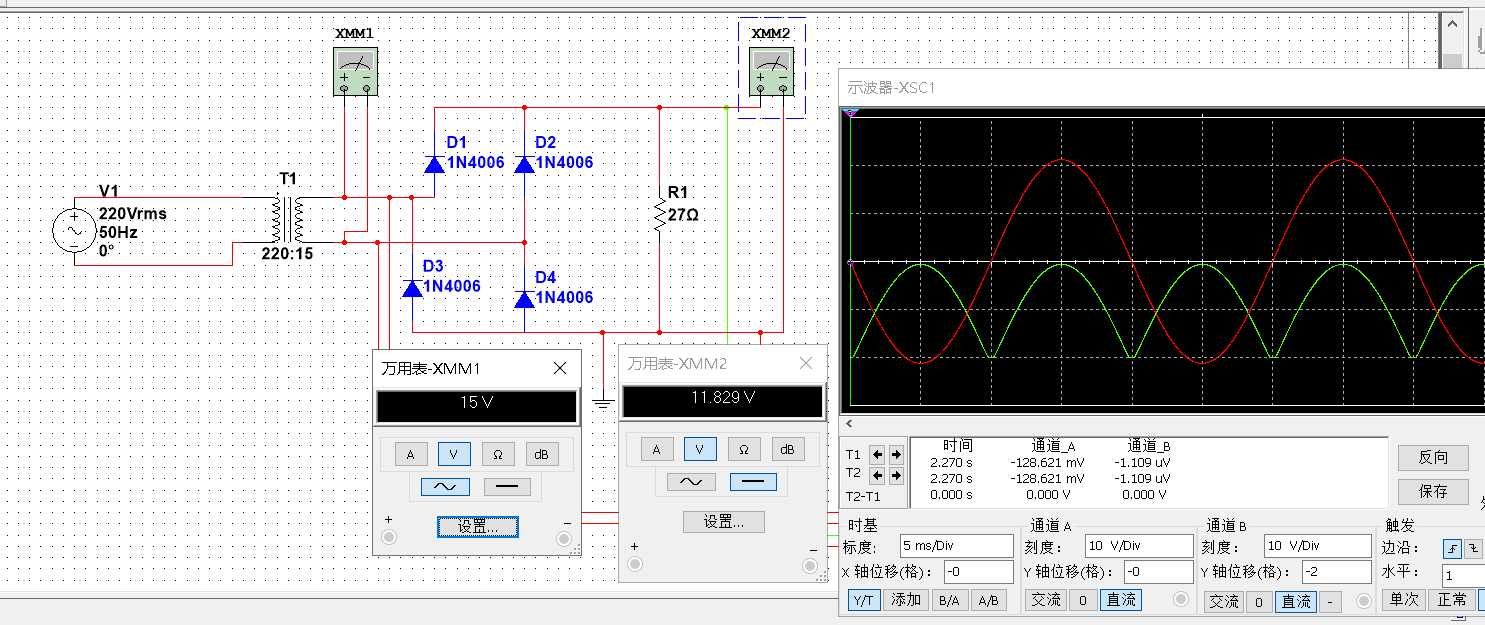The width and height of the screenshot is (1485, 625).
Task: Switch XMM1 to dB mode
Action: pyautogui.click(x=542, y=454)
